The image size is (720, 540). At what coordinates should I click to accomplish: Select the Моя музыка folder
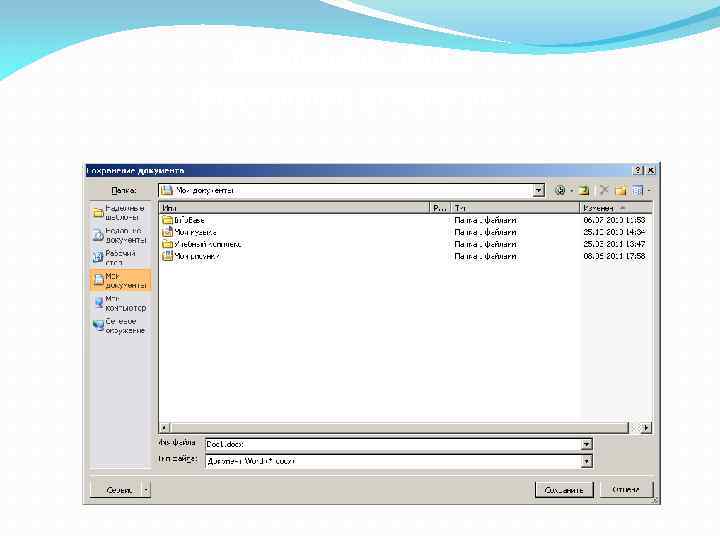pyautogui.click(x=189, y=232)
